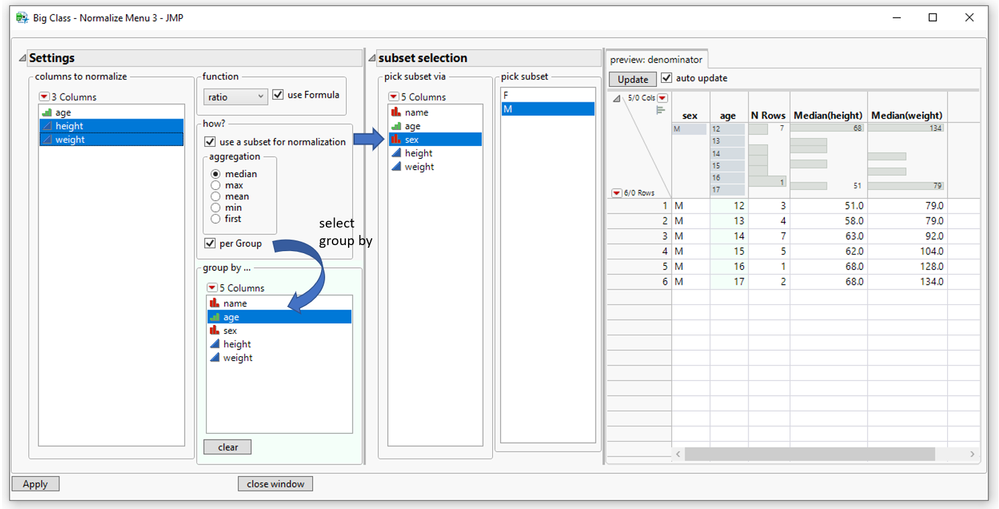Select M in pick subset list
The height and width of the screenshot is (509, 999).
pyautogui.click(x=548, y=109)
